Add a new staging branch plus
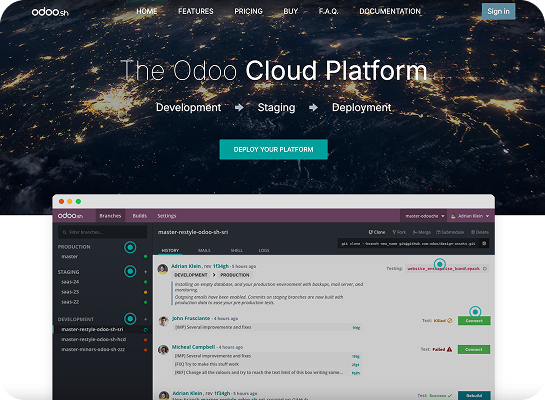 [x=145, y=271]
